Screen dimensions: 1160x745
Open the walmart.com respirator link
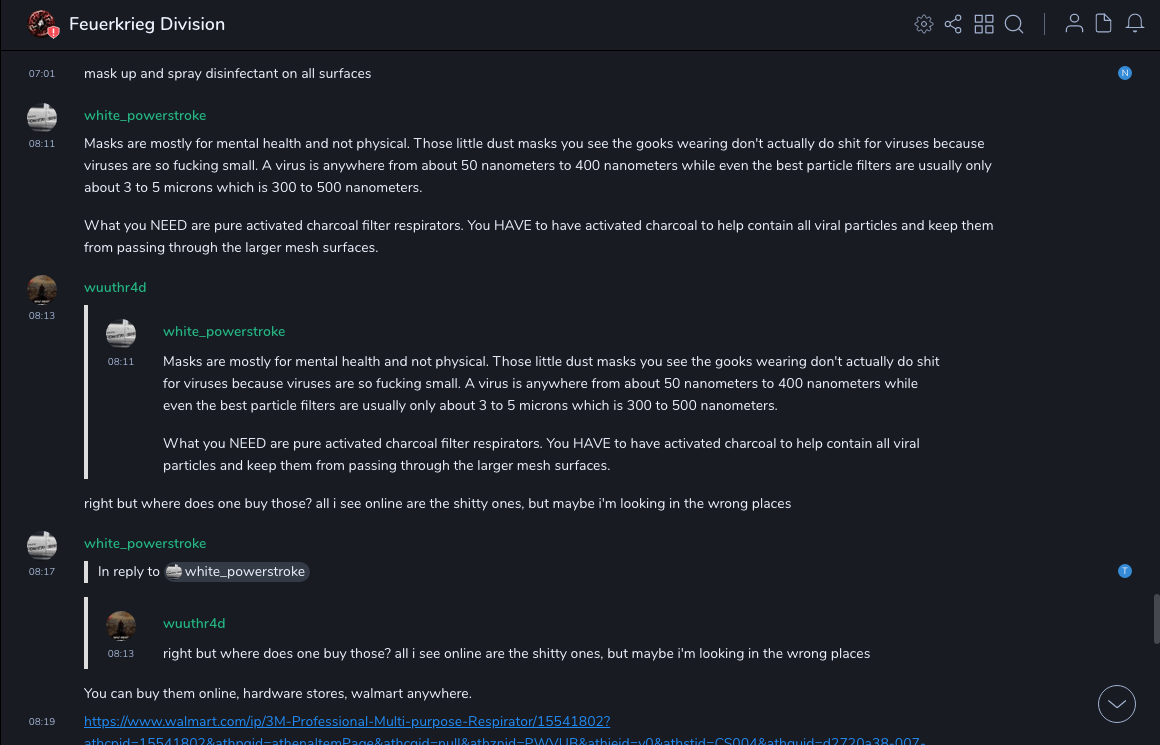coord(347,721)
